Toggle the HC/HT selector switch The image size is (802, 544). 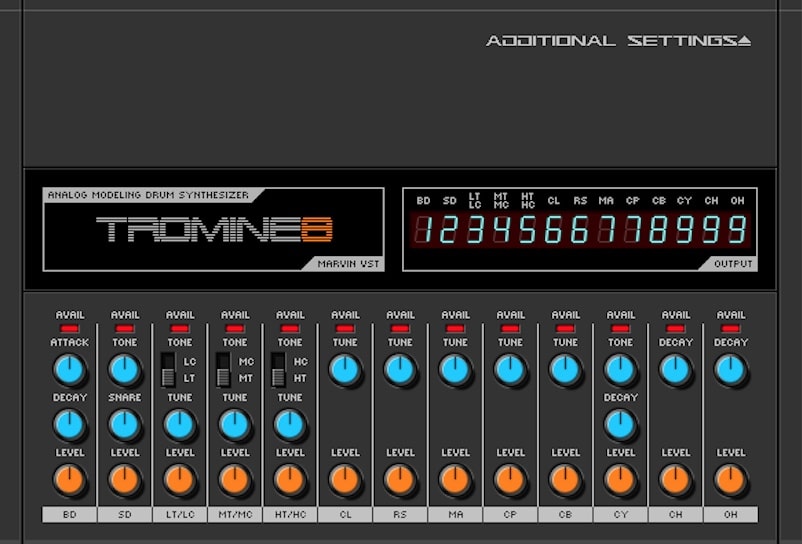pos(278,370)
